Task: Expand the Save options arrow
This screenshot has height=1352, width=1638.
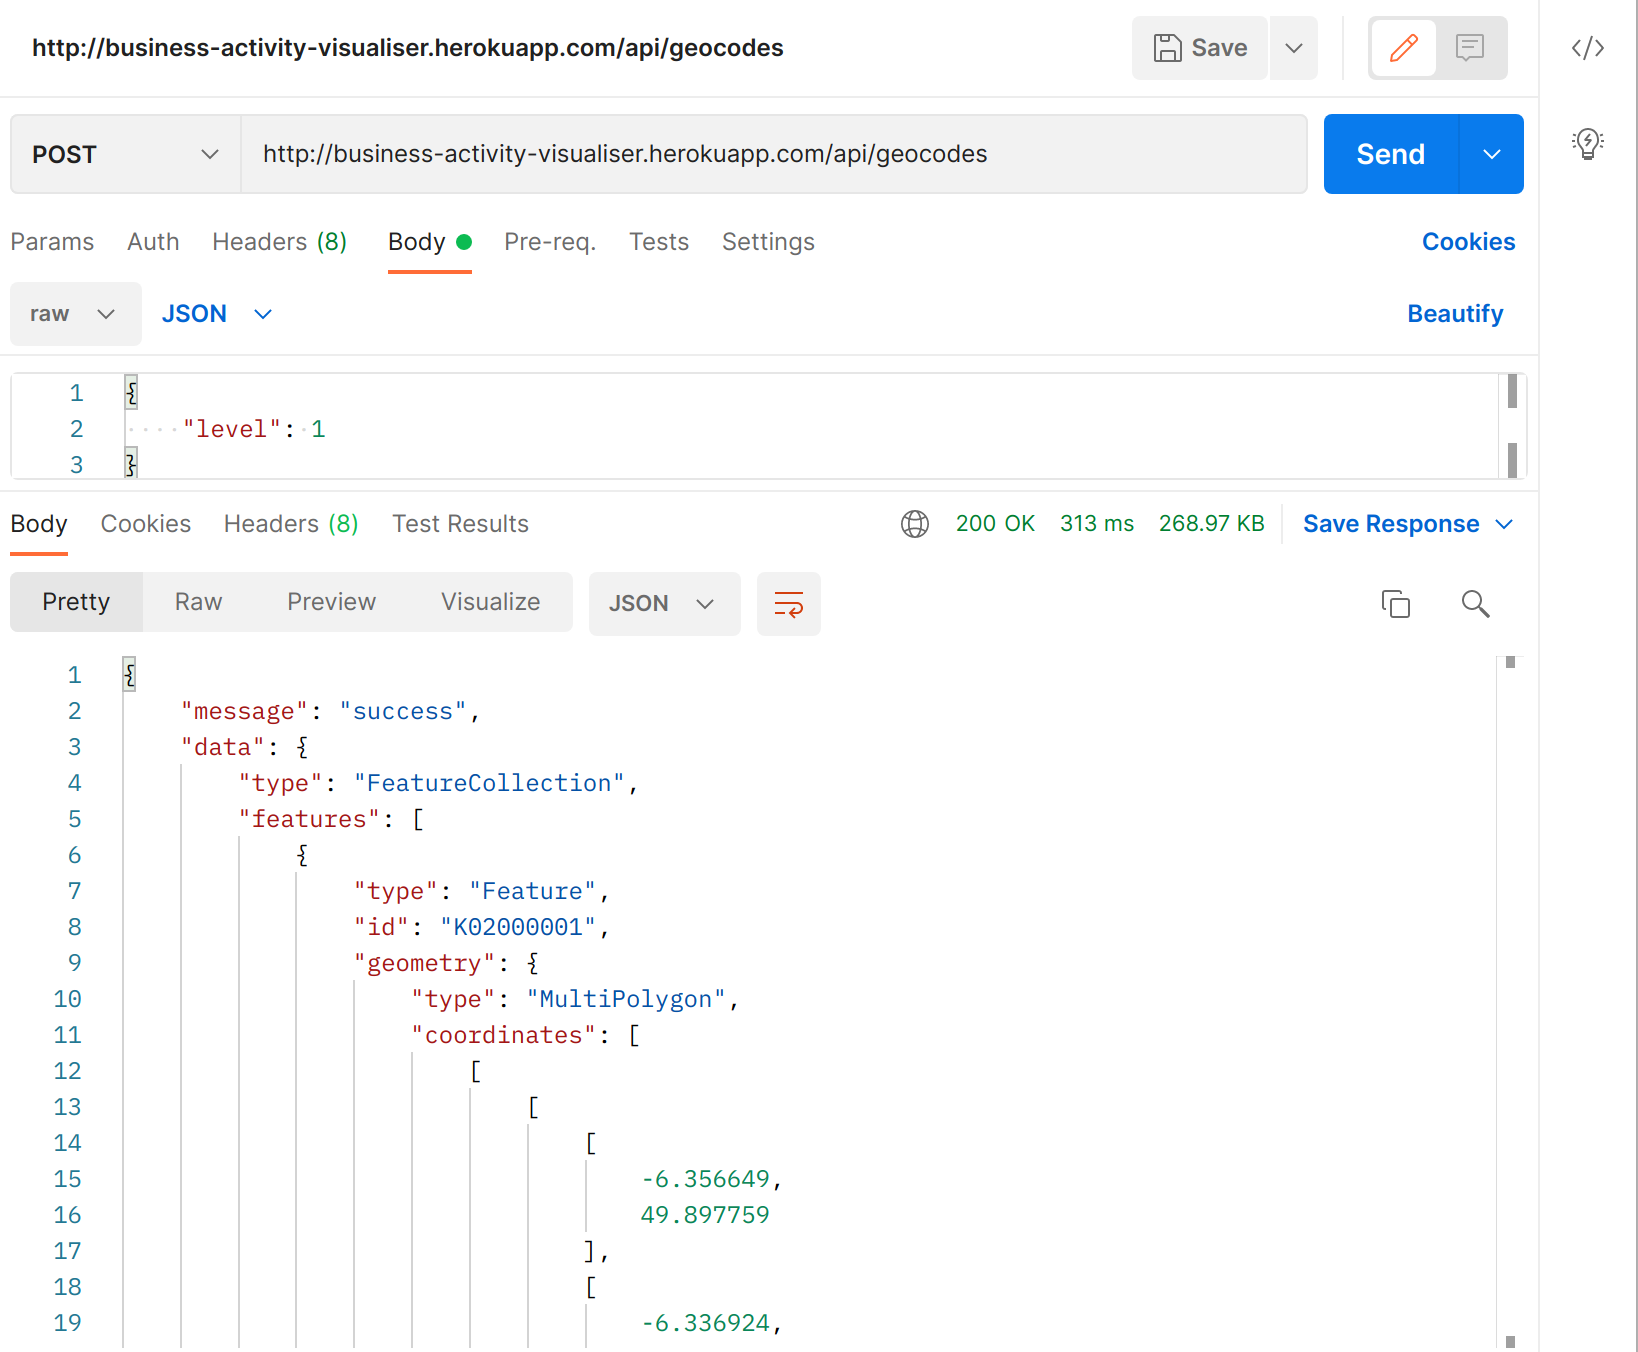Action: [1293, 48]
